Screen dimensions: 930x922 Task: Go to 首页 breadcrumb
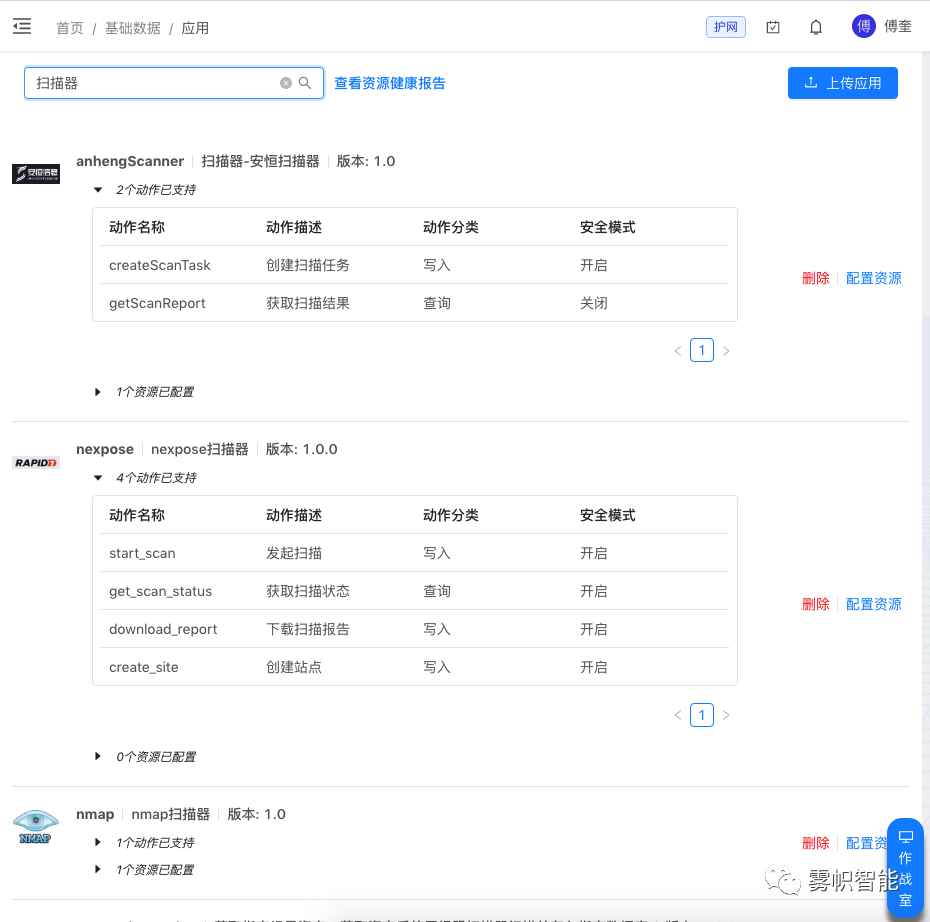click(70, 28)
